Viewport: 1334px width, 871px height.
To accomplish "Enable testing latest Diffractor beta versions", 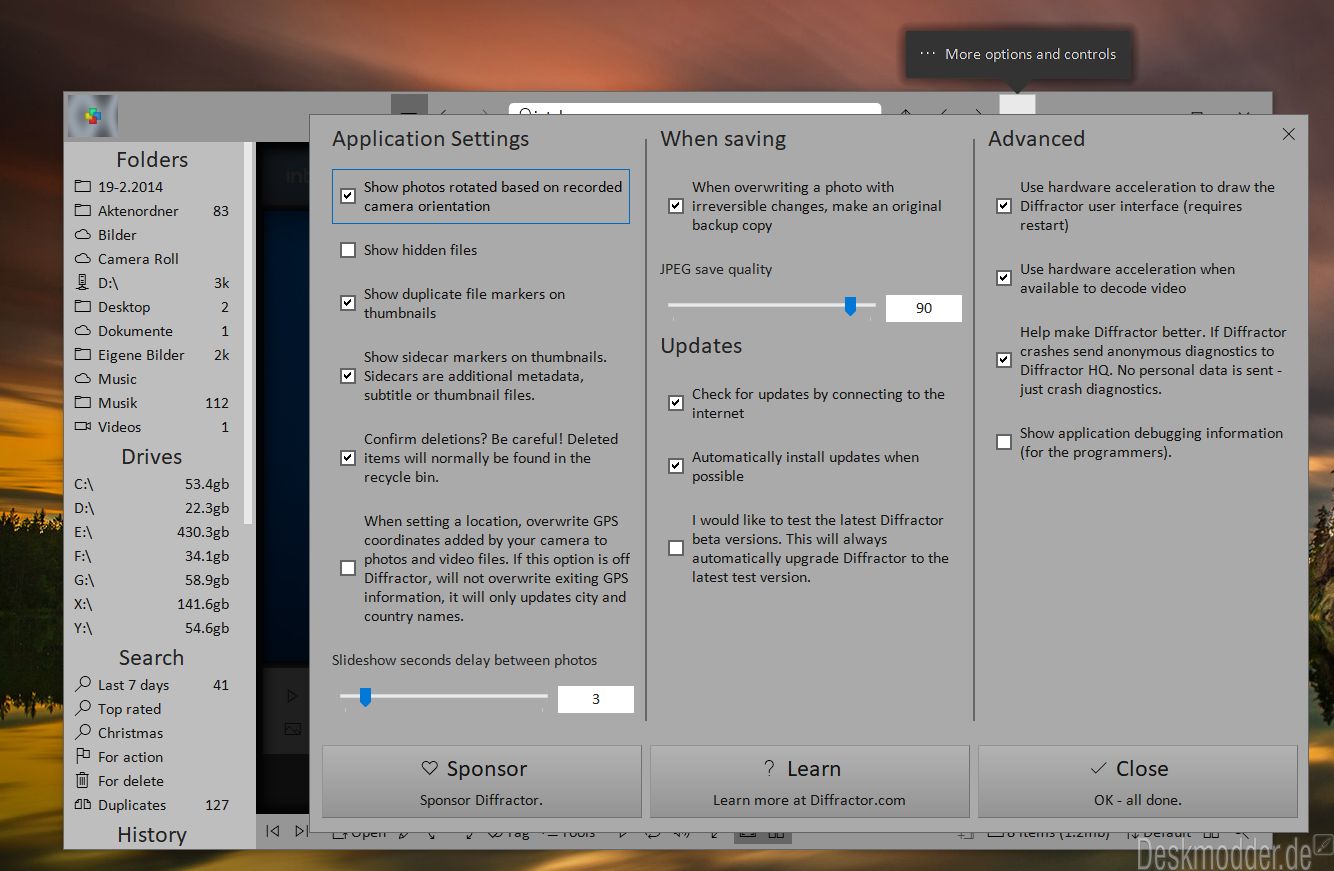I will point(676,548).
